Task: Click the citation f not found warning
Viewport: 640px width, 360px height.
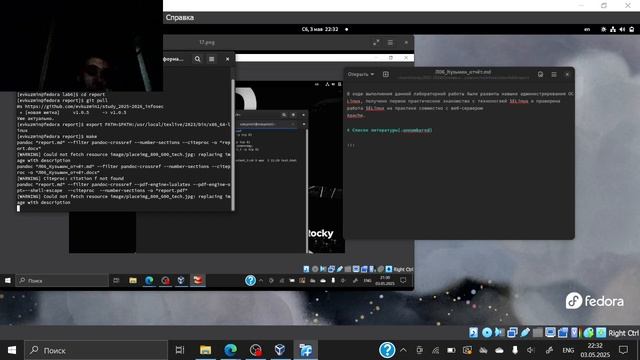Action: point(70,178)
